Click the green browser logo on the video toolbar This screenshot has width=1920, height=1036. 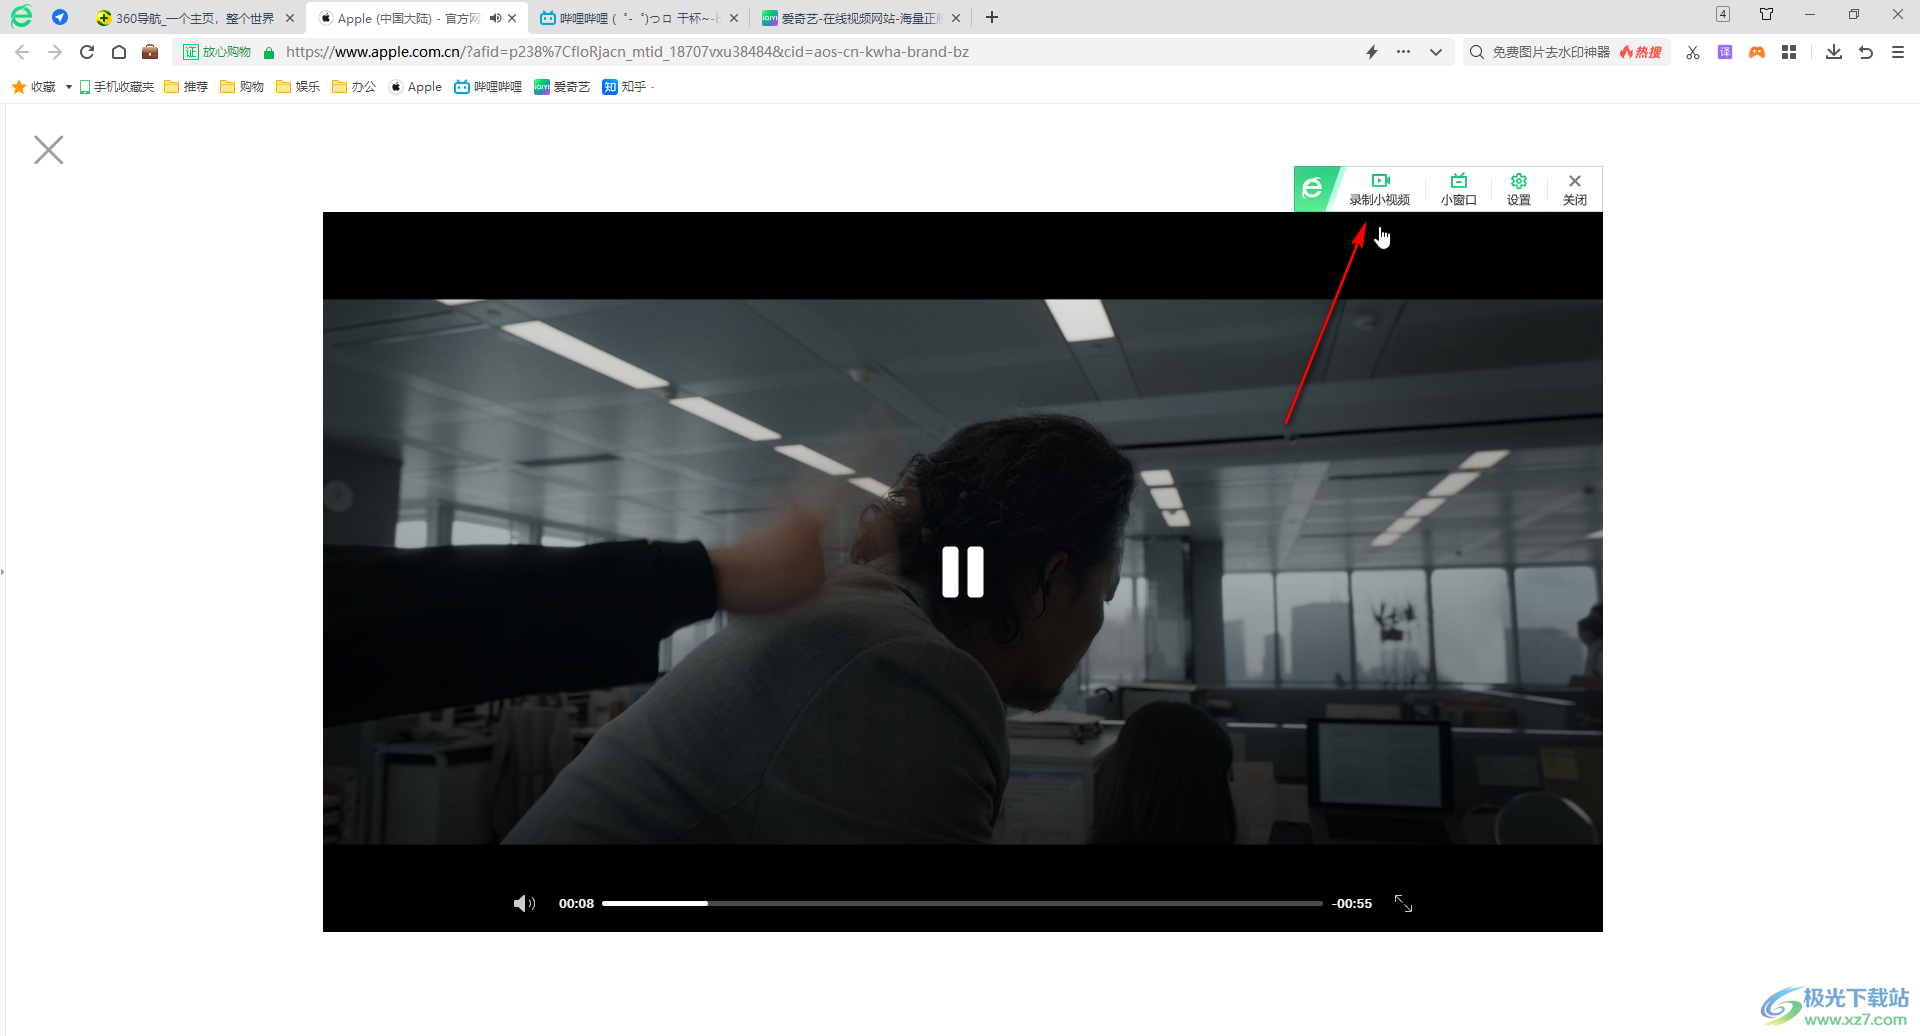pos(1313,189)
